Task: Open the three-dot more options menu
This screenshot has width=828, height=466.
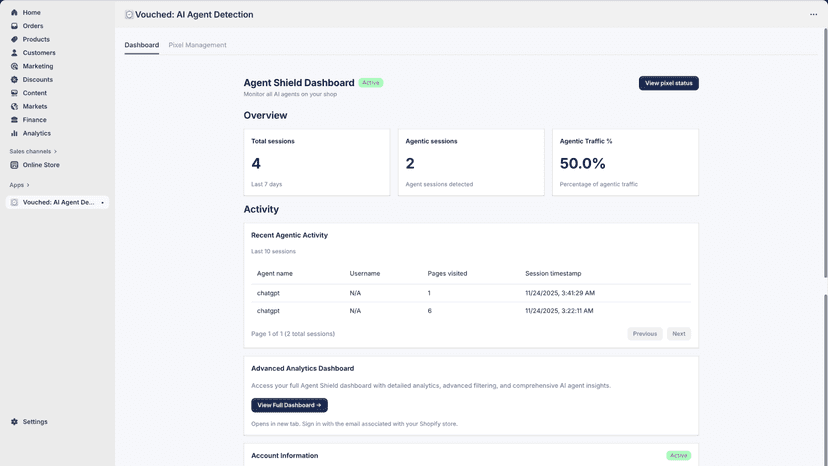Action: tap(813, 14)
